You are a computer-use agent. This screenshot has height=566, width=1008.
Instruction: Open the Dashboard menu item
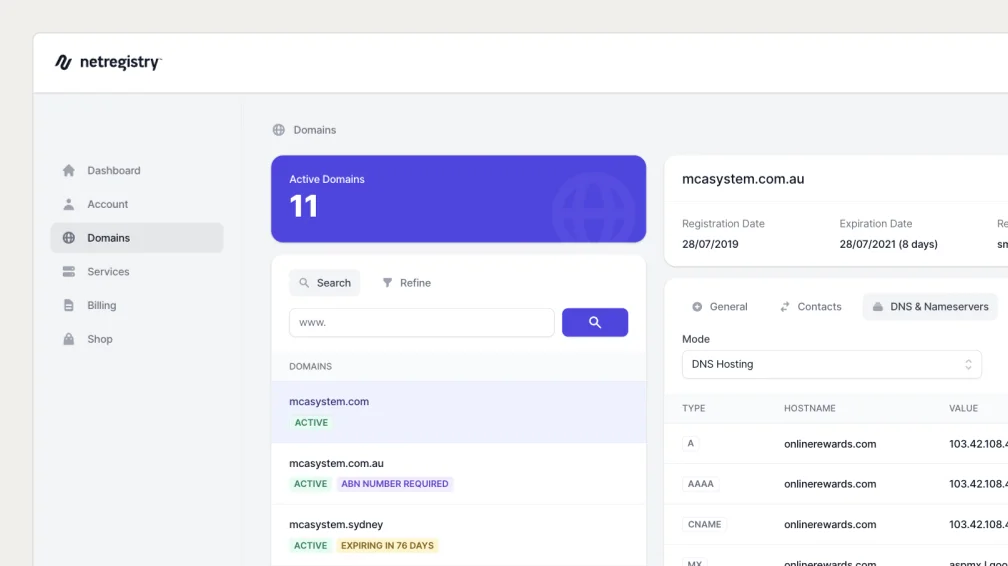click(137, 170)
